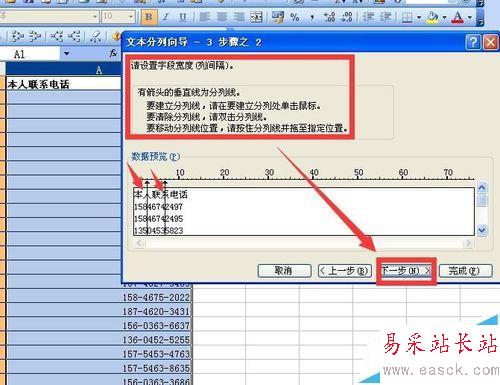Select cell 157-5453-4763
This screenshot has width=500, height=385.
pos(99,354)
